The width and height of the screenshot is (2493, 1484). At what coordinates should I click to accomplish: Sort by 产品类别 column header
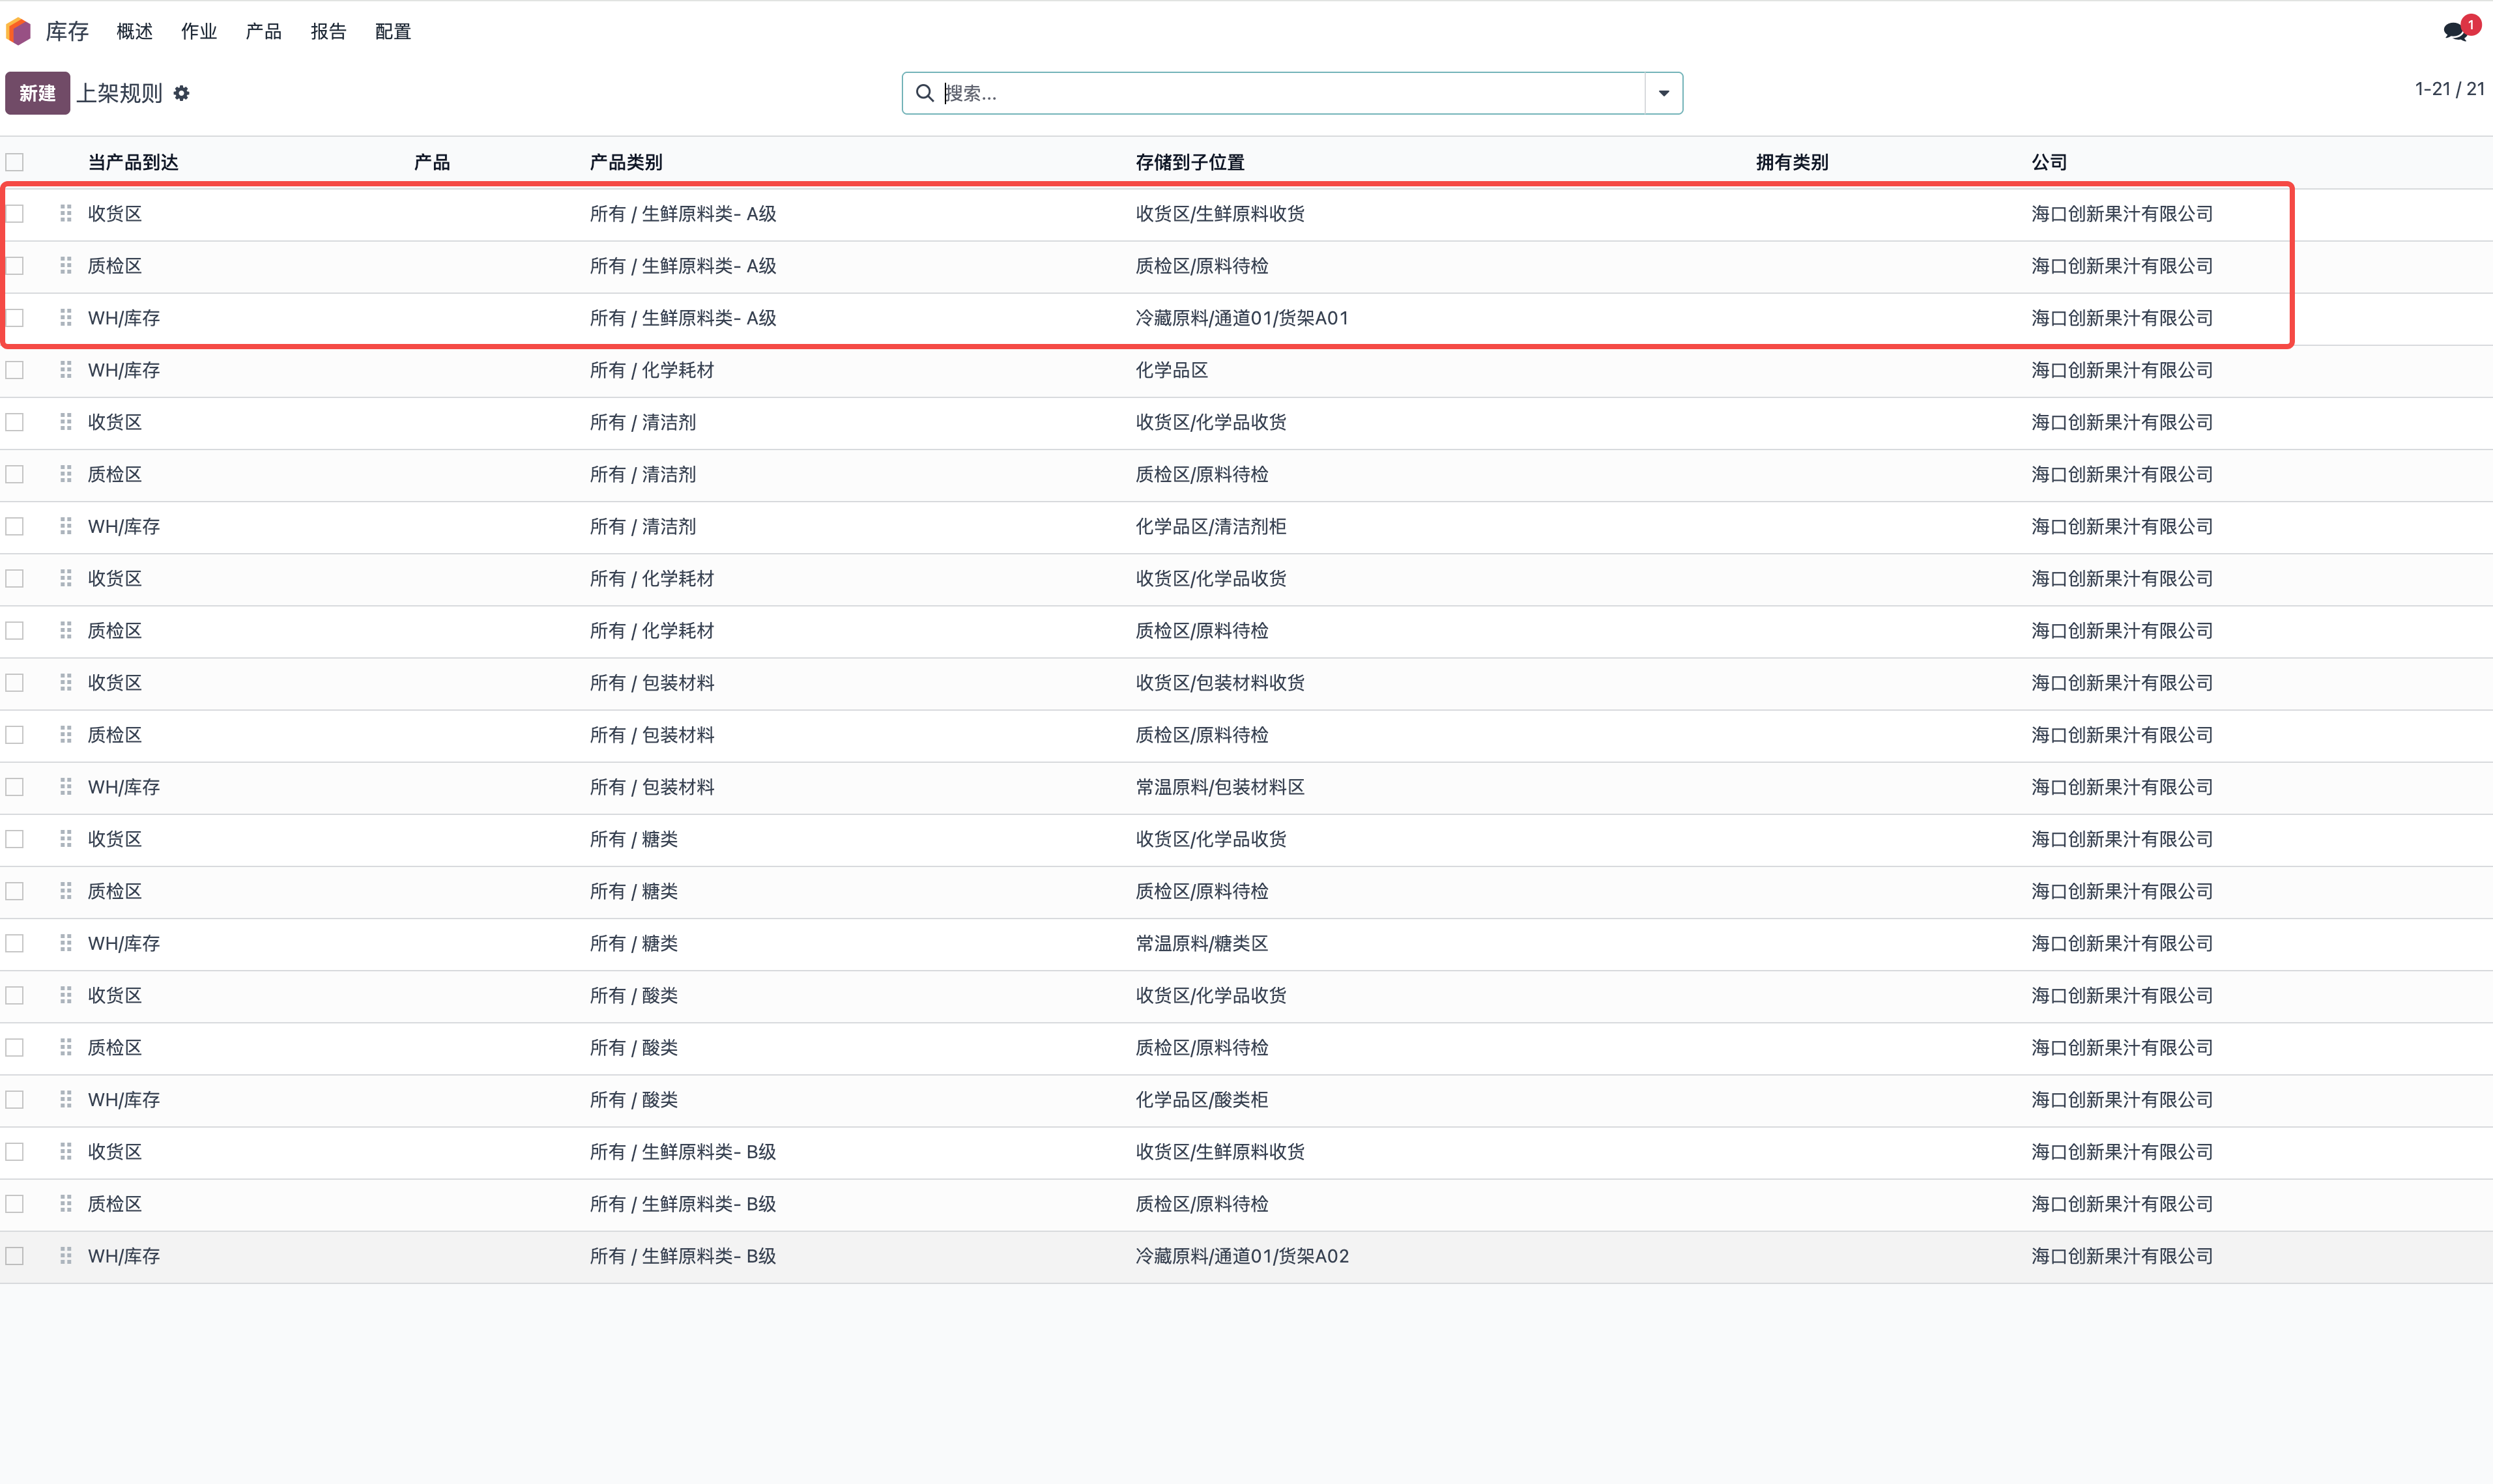(626, 162)
